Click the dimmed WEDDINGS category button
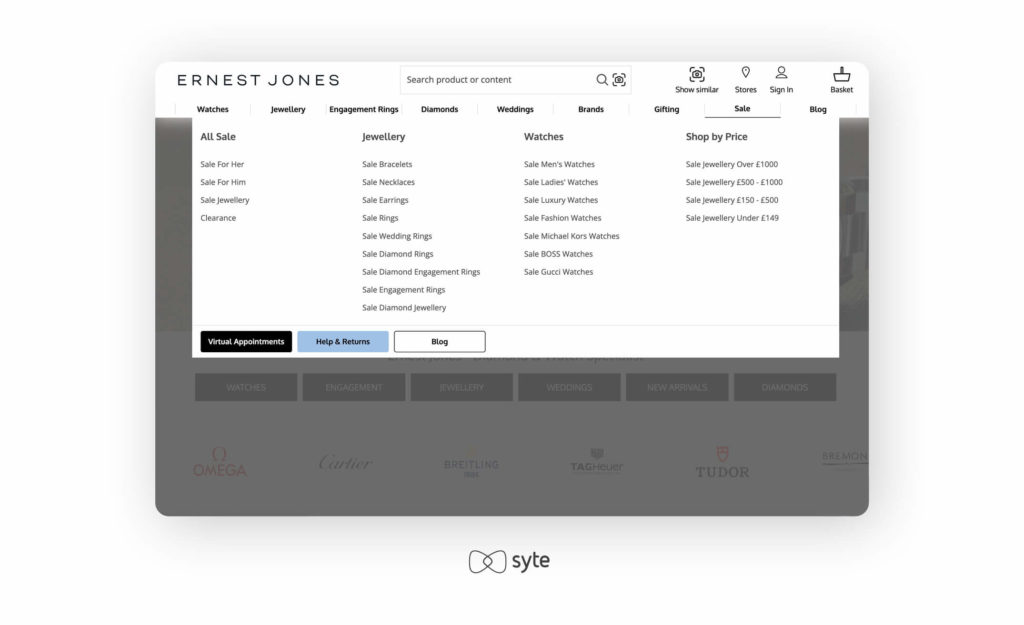 point(569,387)
